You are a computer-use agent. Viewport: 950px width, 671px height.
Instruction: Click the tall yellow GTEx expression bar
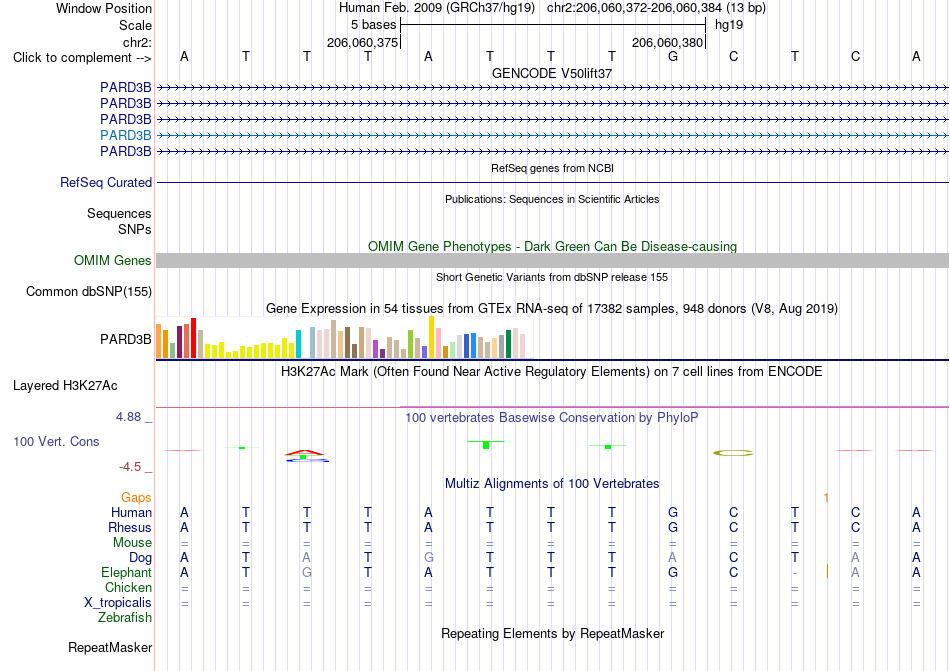click(431, 337)
